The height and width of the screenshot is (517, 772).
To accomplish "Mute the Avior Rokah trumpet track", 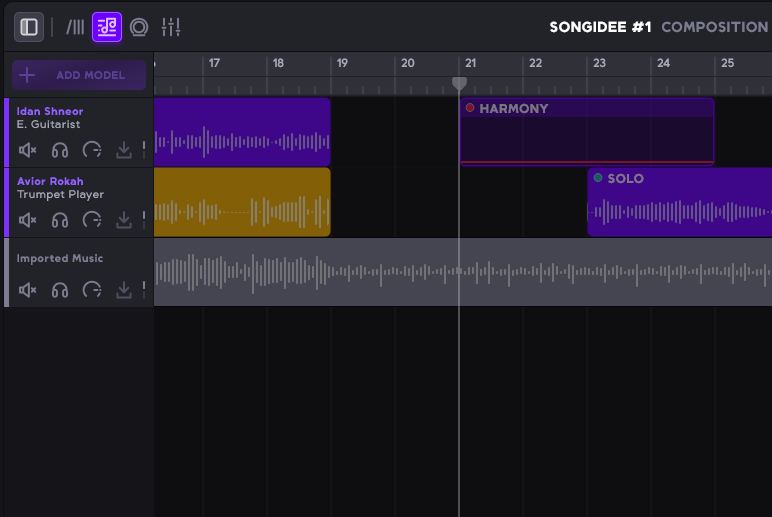I will [x=28, y=220].
